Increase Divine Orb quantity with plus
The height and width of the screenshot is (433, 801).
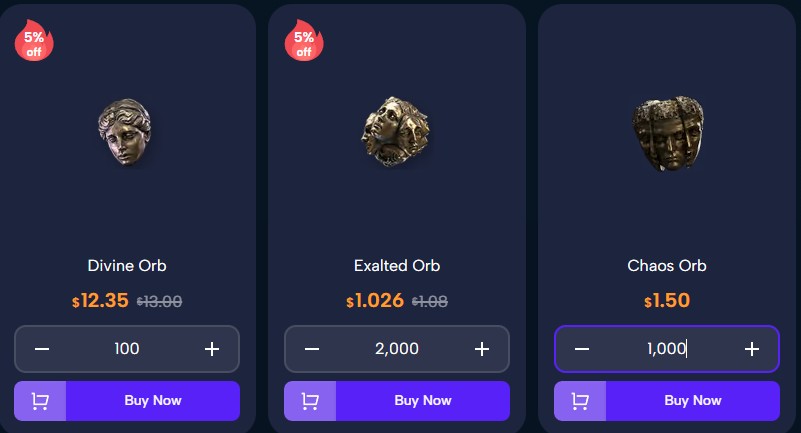[212, 349]
